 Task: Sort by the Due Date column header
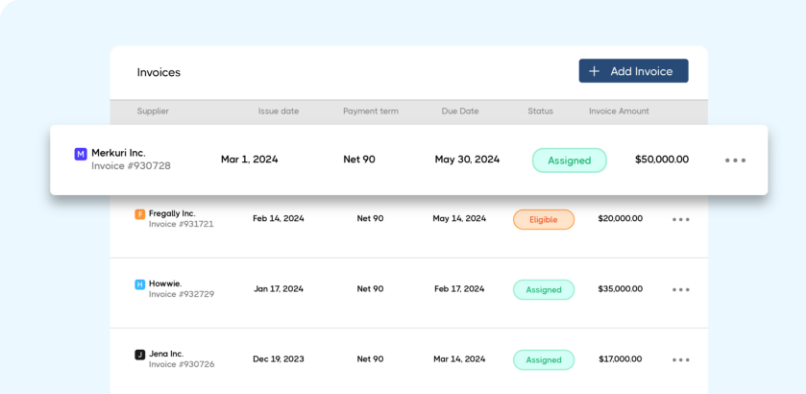click(460, 111)
